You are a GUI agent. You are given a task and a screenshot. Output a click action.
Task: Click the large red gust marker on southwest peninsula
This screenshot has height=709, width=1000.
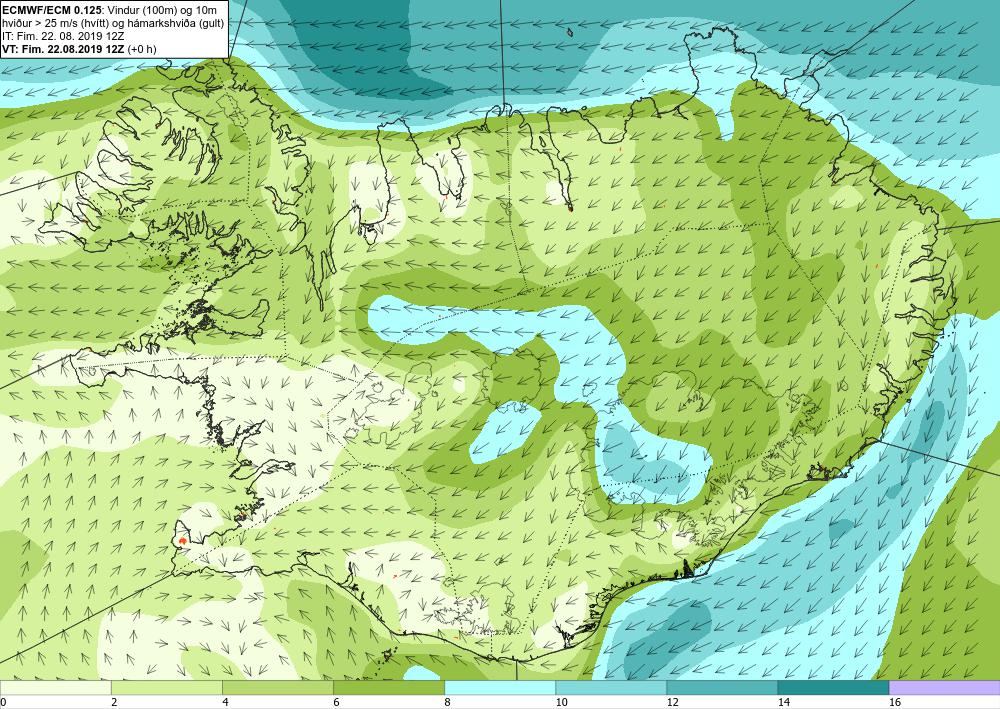point(183,541)
